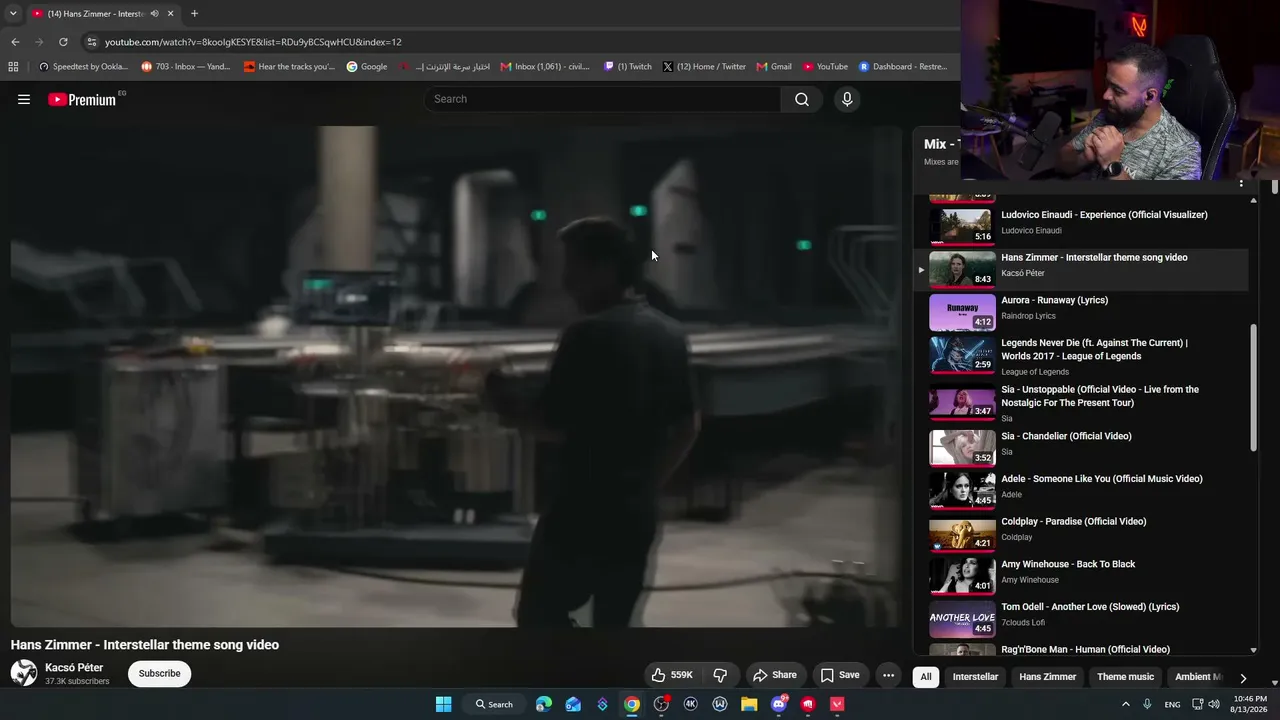Start voice search with microphone icon
1280x720 pixels.
847,99
